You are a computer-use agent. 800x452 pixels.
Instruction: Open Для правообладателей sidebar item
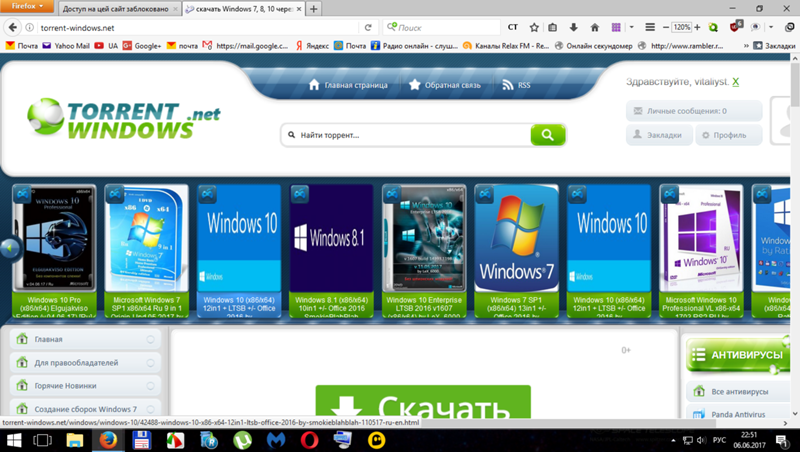click(85, 362)
